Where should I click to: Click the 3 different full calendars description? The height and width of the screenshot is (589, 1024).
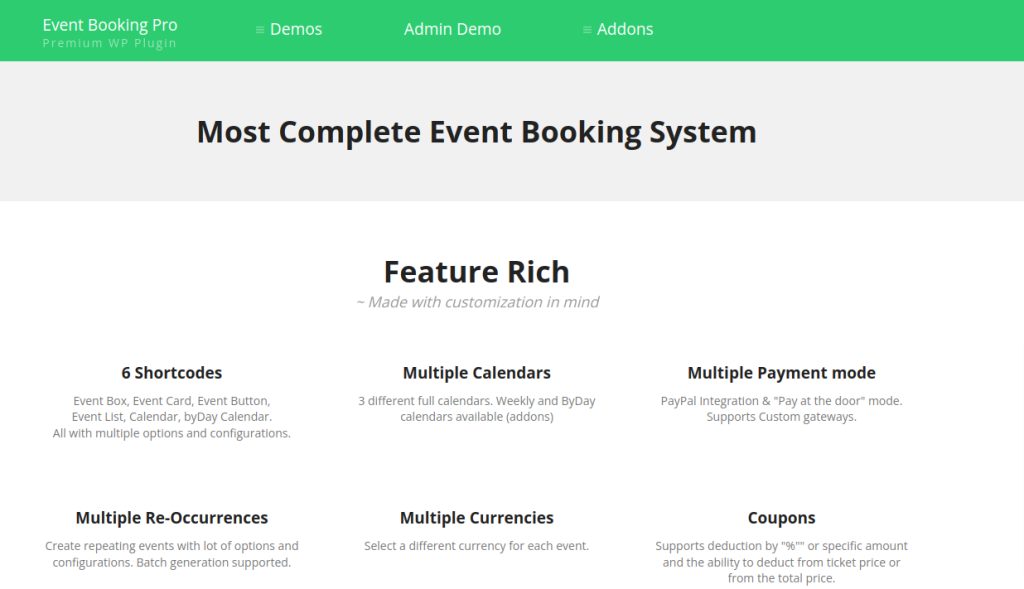pos(476,408)
